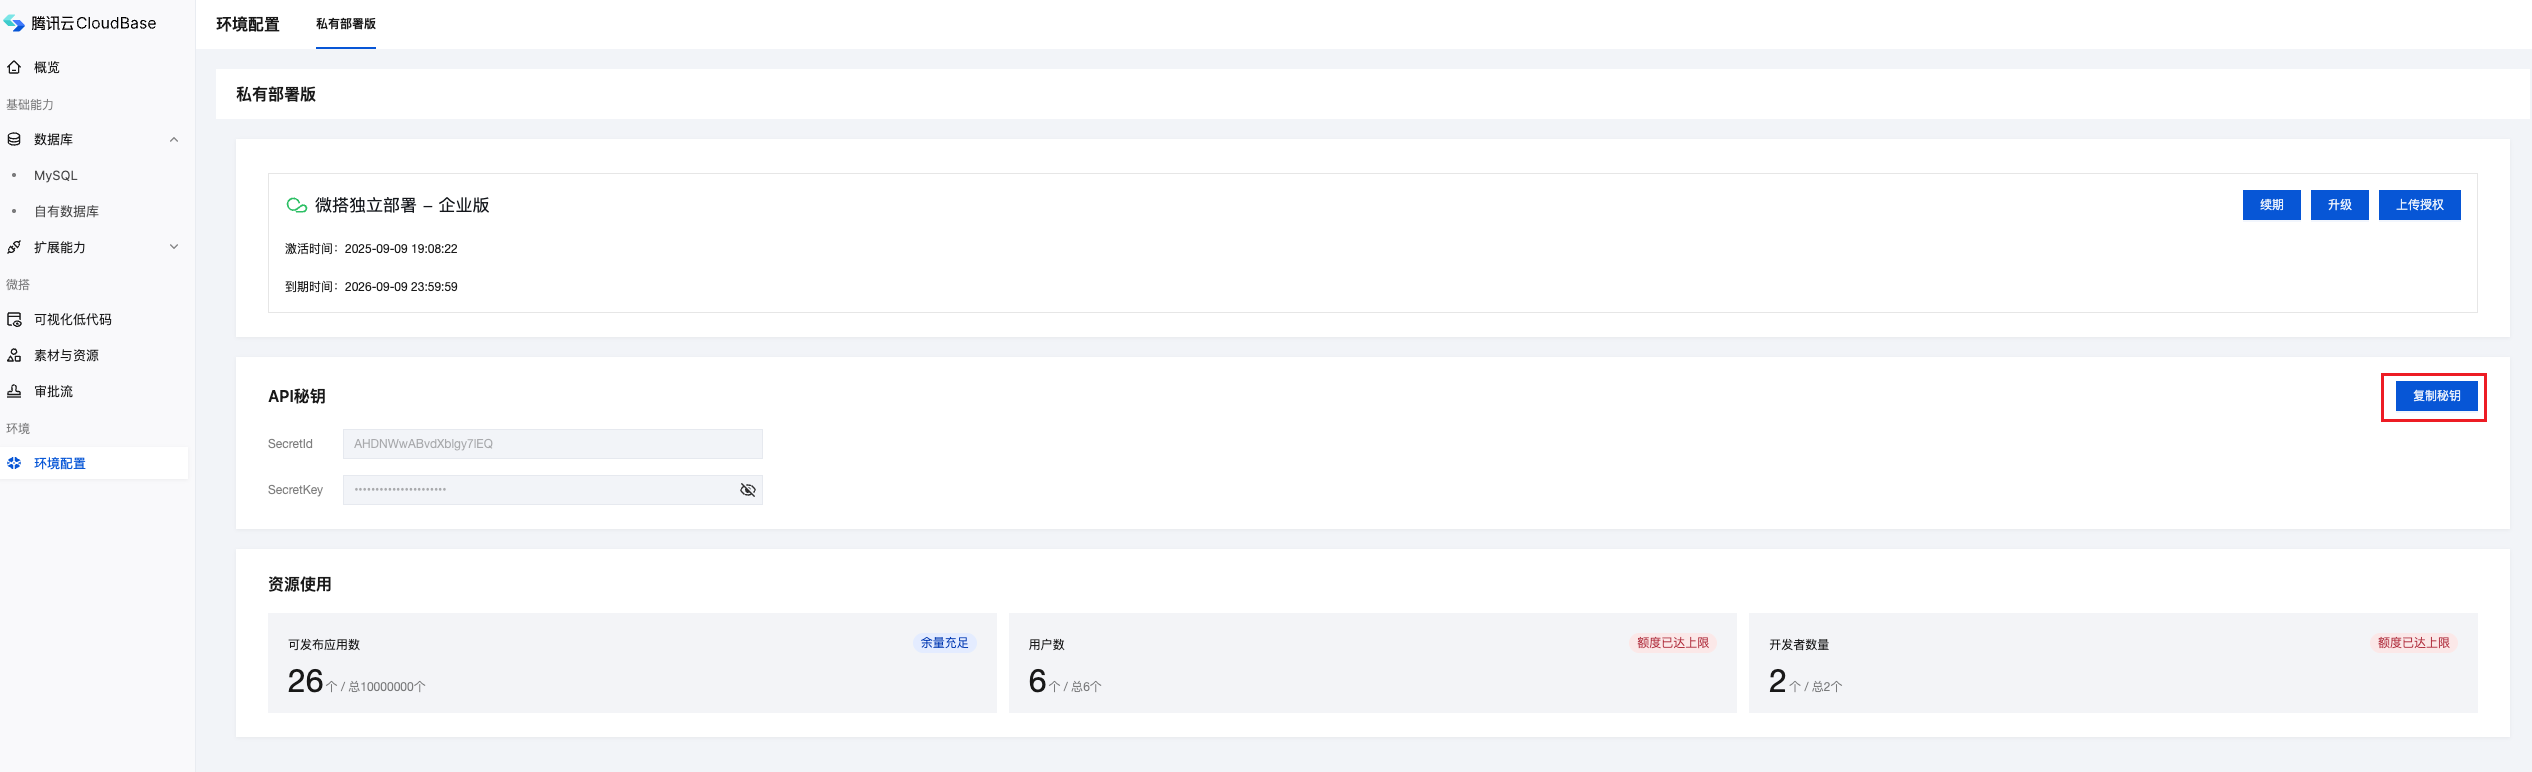
Task: Click the stamp icon beside 审批流
Action: pos(14,391)
